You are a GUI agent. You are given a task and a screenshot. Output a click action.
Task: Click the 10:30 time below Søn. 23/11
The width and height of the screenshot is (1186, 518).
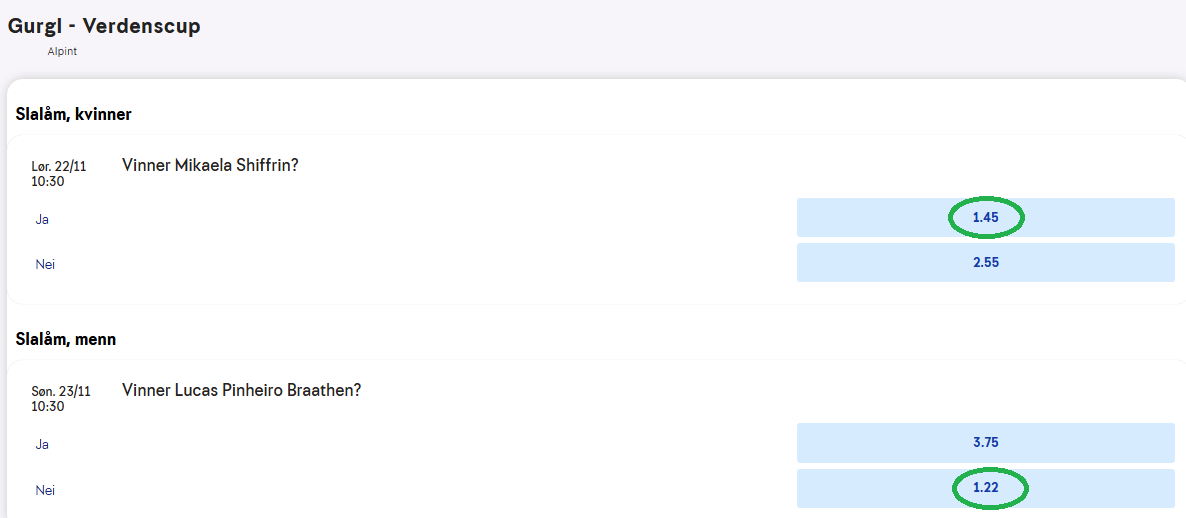48,406
